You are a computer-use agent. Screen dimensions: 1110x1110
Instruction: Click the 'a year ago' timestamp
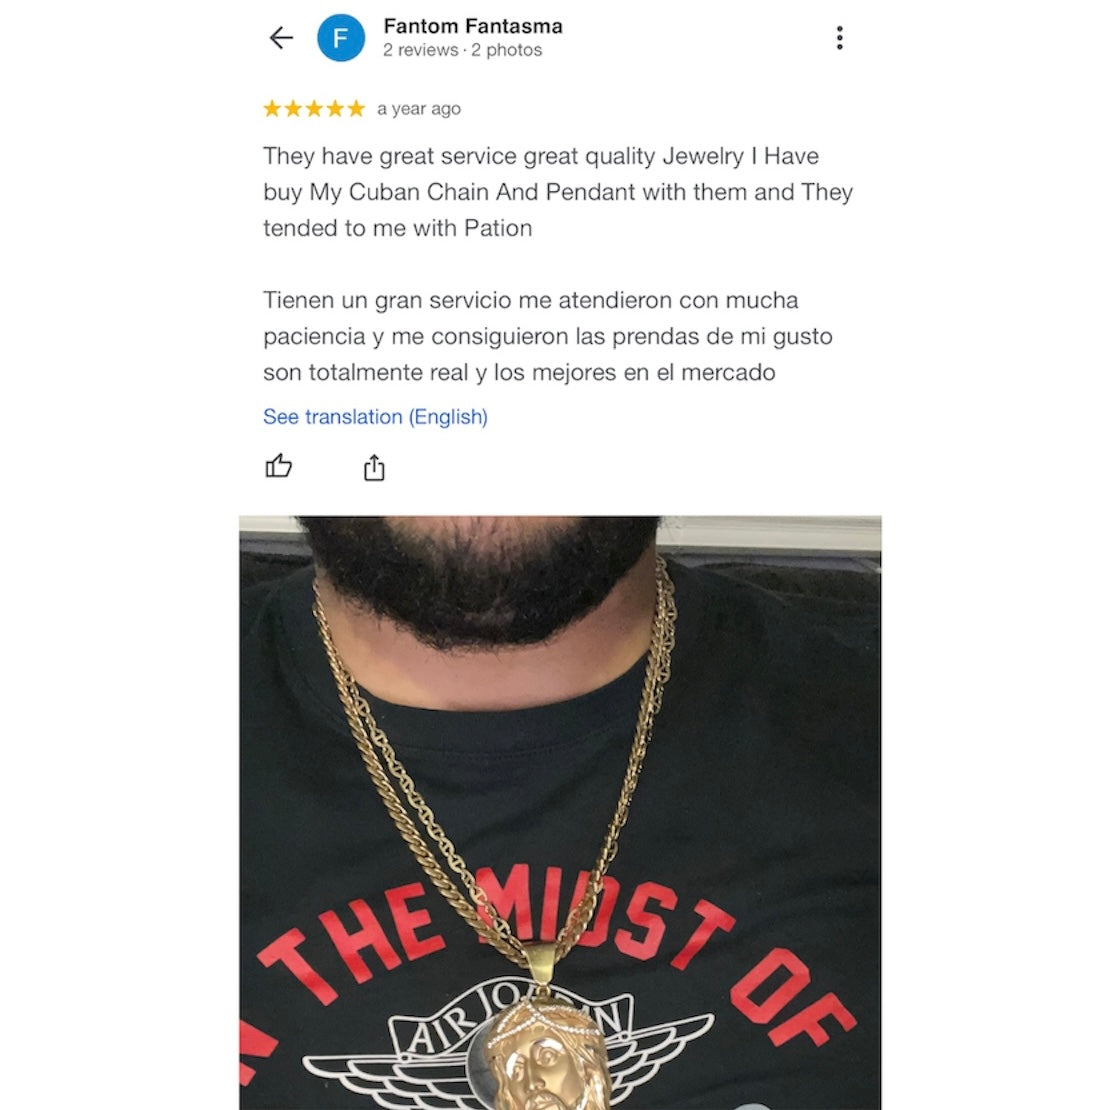point(419,109)
